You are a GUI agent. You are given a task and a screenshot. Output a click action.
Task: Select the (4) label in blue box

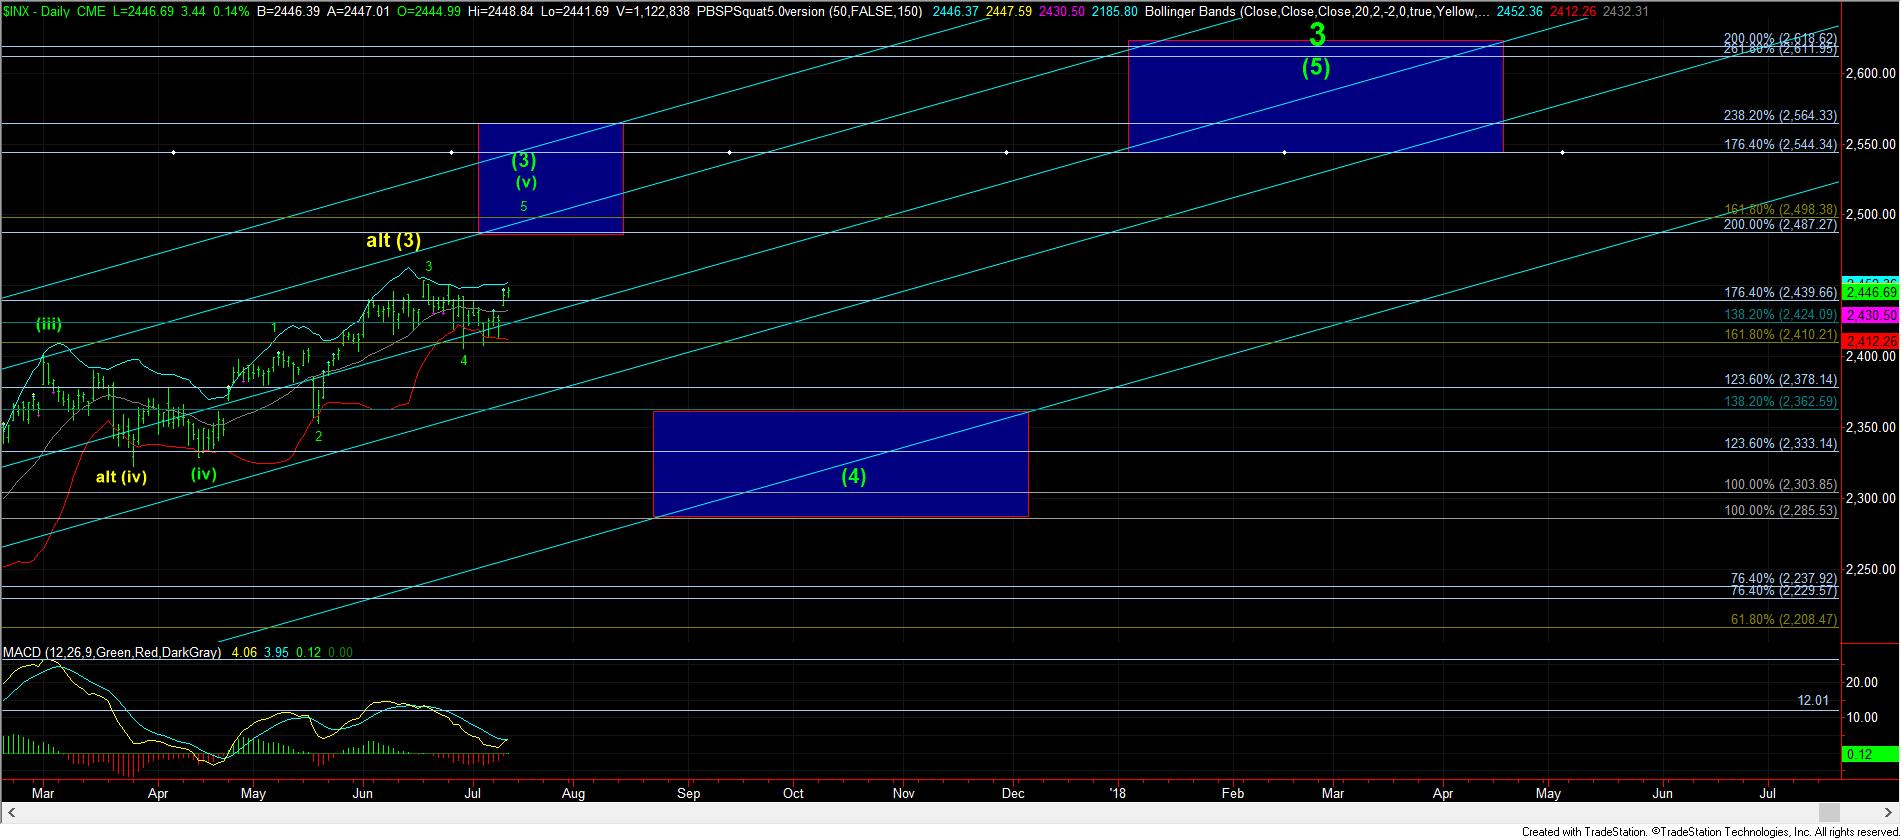click(852, 476)
